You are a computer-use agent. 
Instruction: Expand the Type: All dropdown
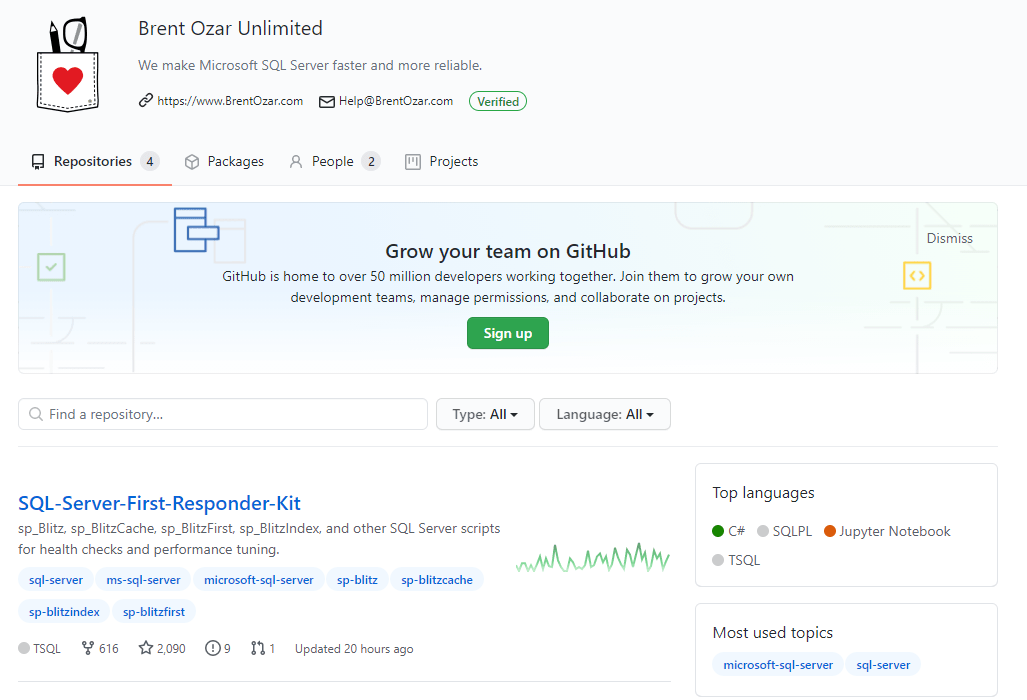coord(485,414)
